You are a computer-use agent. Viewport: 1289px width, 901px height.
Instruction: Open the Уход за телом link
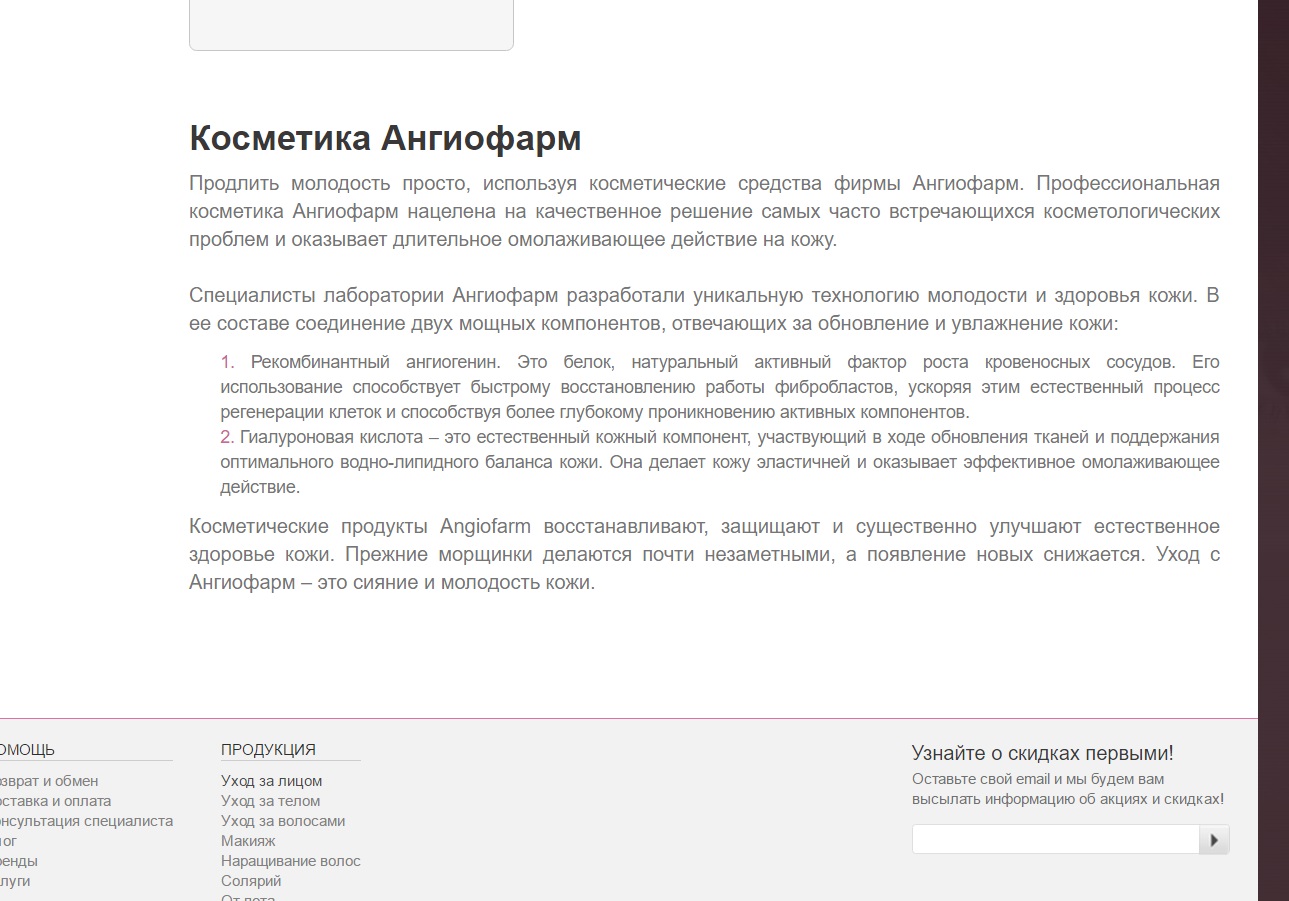[x=270, y=801]
